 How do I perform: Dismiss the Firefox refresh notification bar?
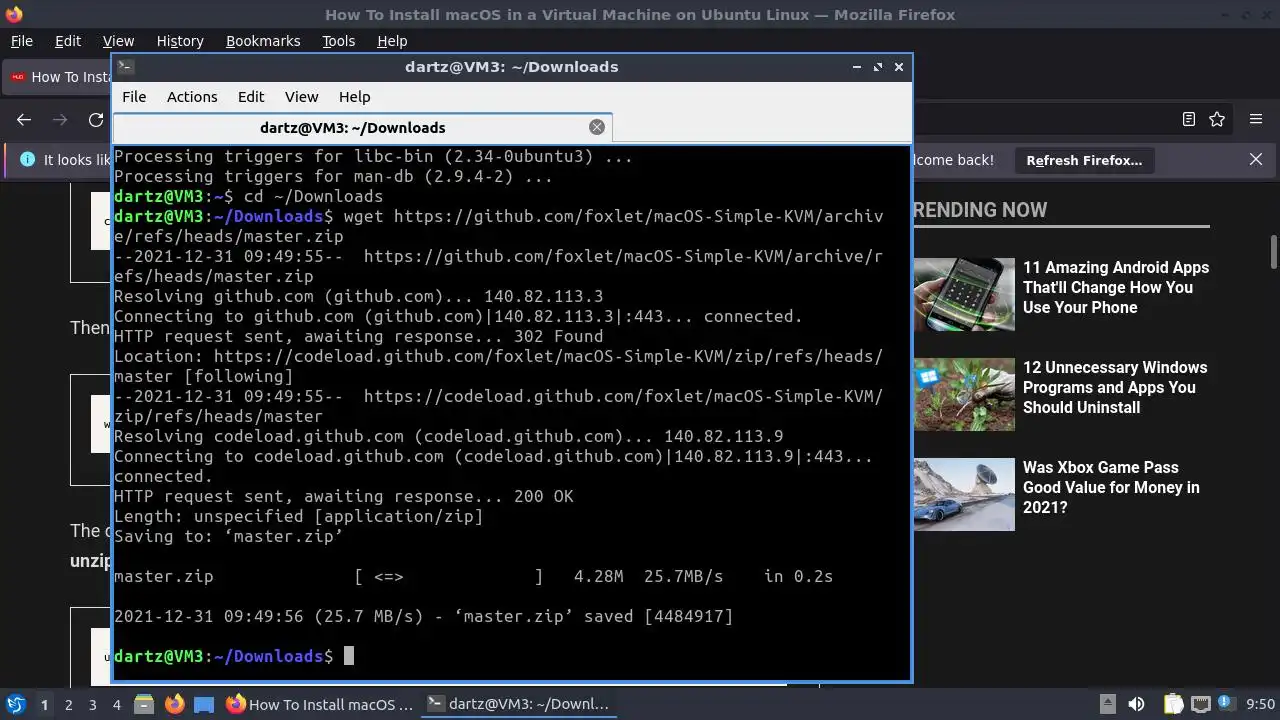pos(1256,159)
